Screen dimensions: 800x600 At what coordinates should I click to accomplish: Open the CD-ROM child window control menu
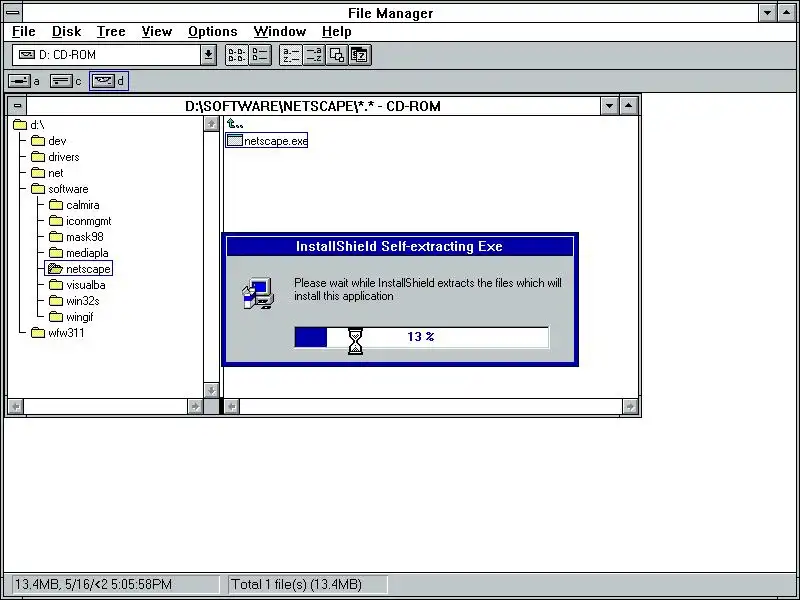18,106
